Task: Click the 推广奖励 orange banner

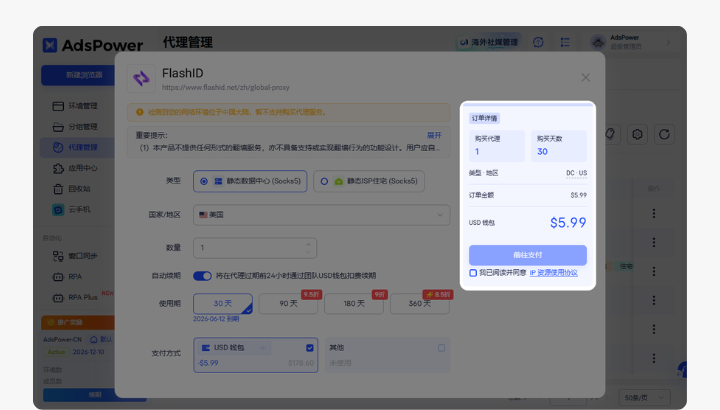Action: [78, 322]
